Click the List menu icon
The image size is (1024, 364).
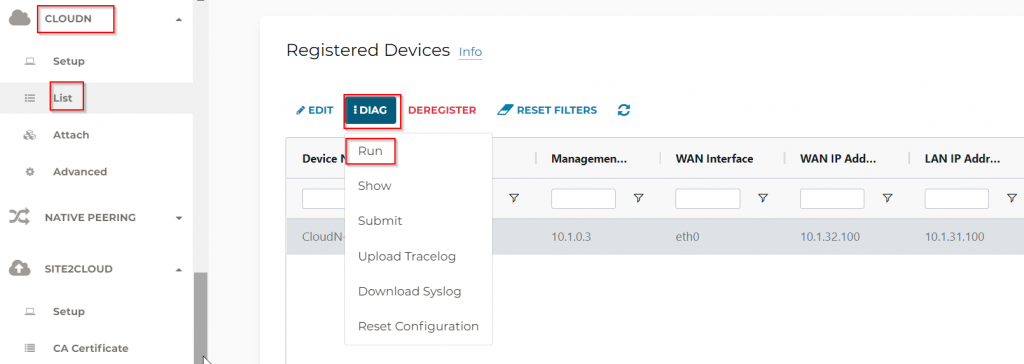(29, 99)
